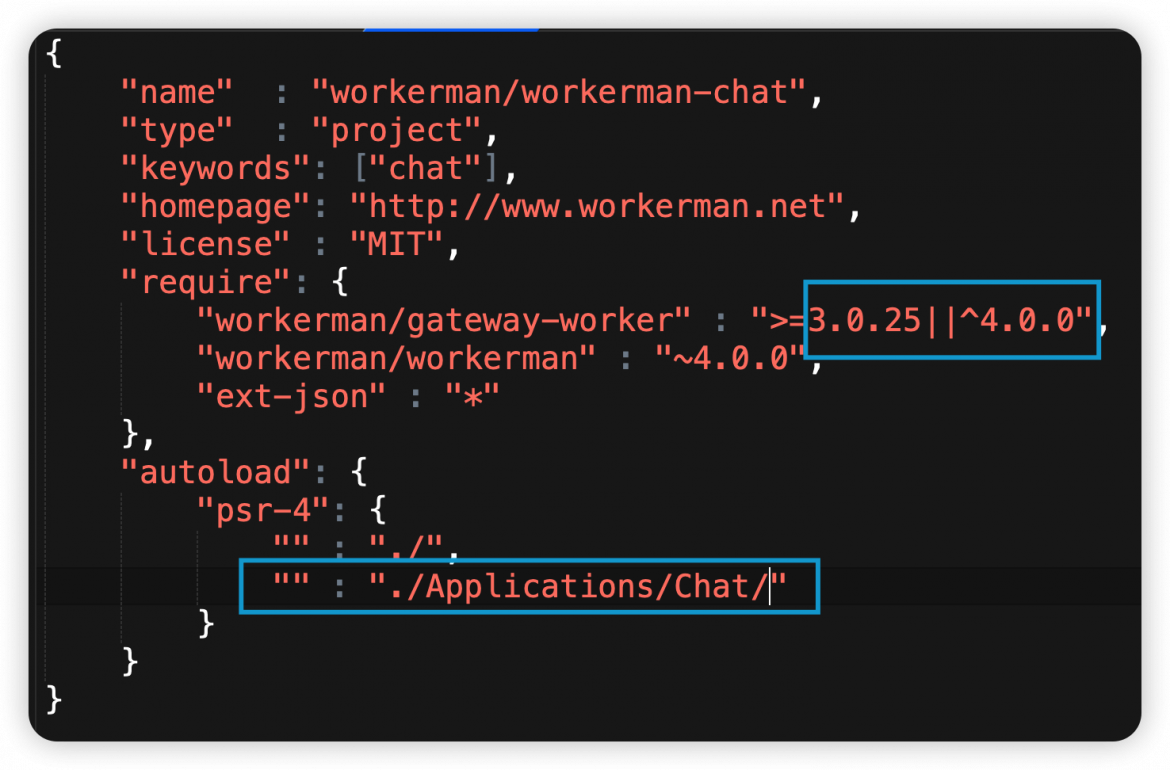Select the "project" value

pos(397,131)
